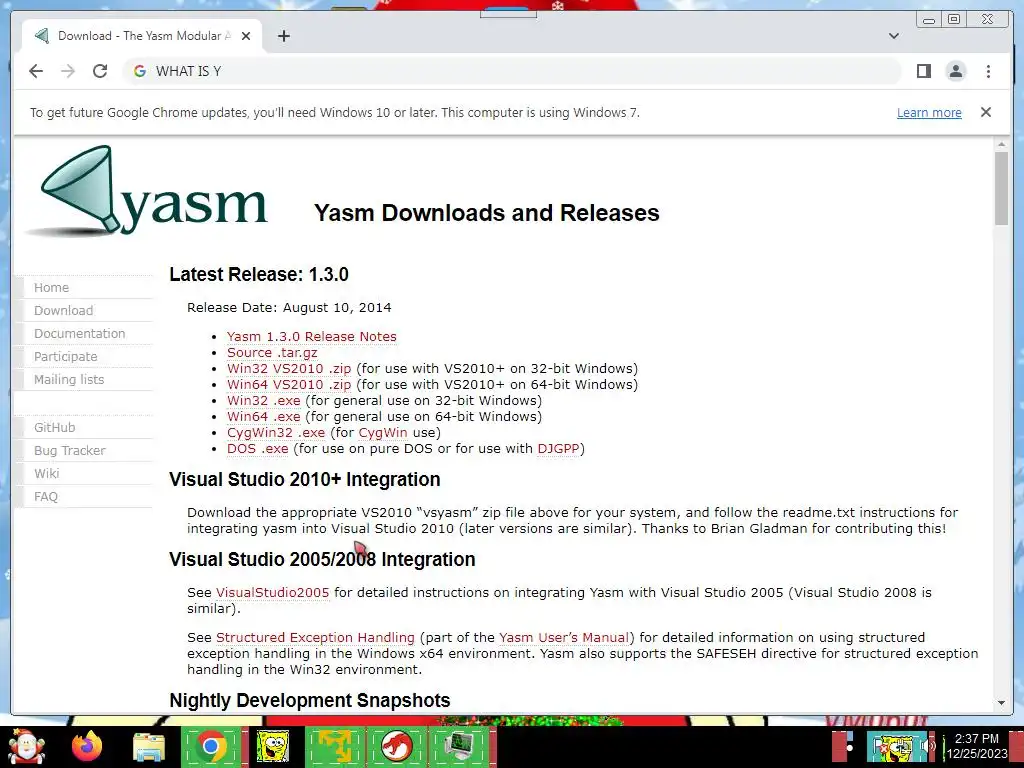
Task: Click the tray volume speaker icon
Action: (x=928, y=746)
